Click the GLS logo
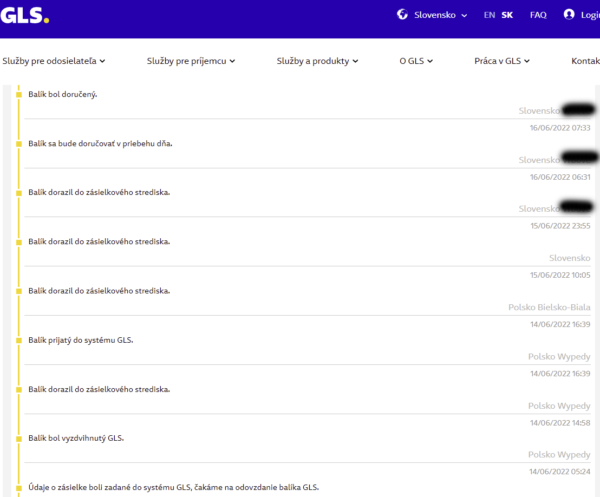The image size is (600, 497). (23, 14)
